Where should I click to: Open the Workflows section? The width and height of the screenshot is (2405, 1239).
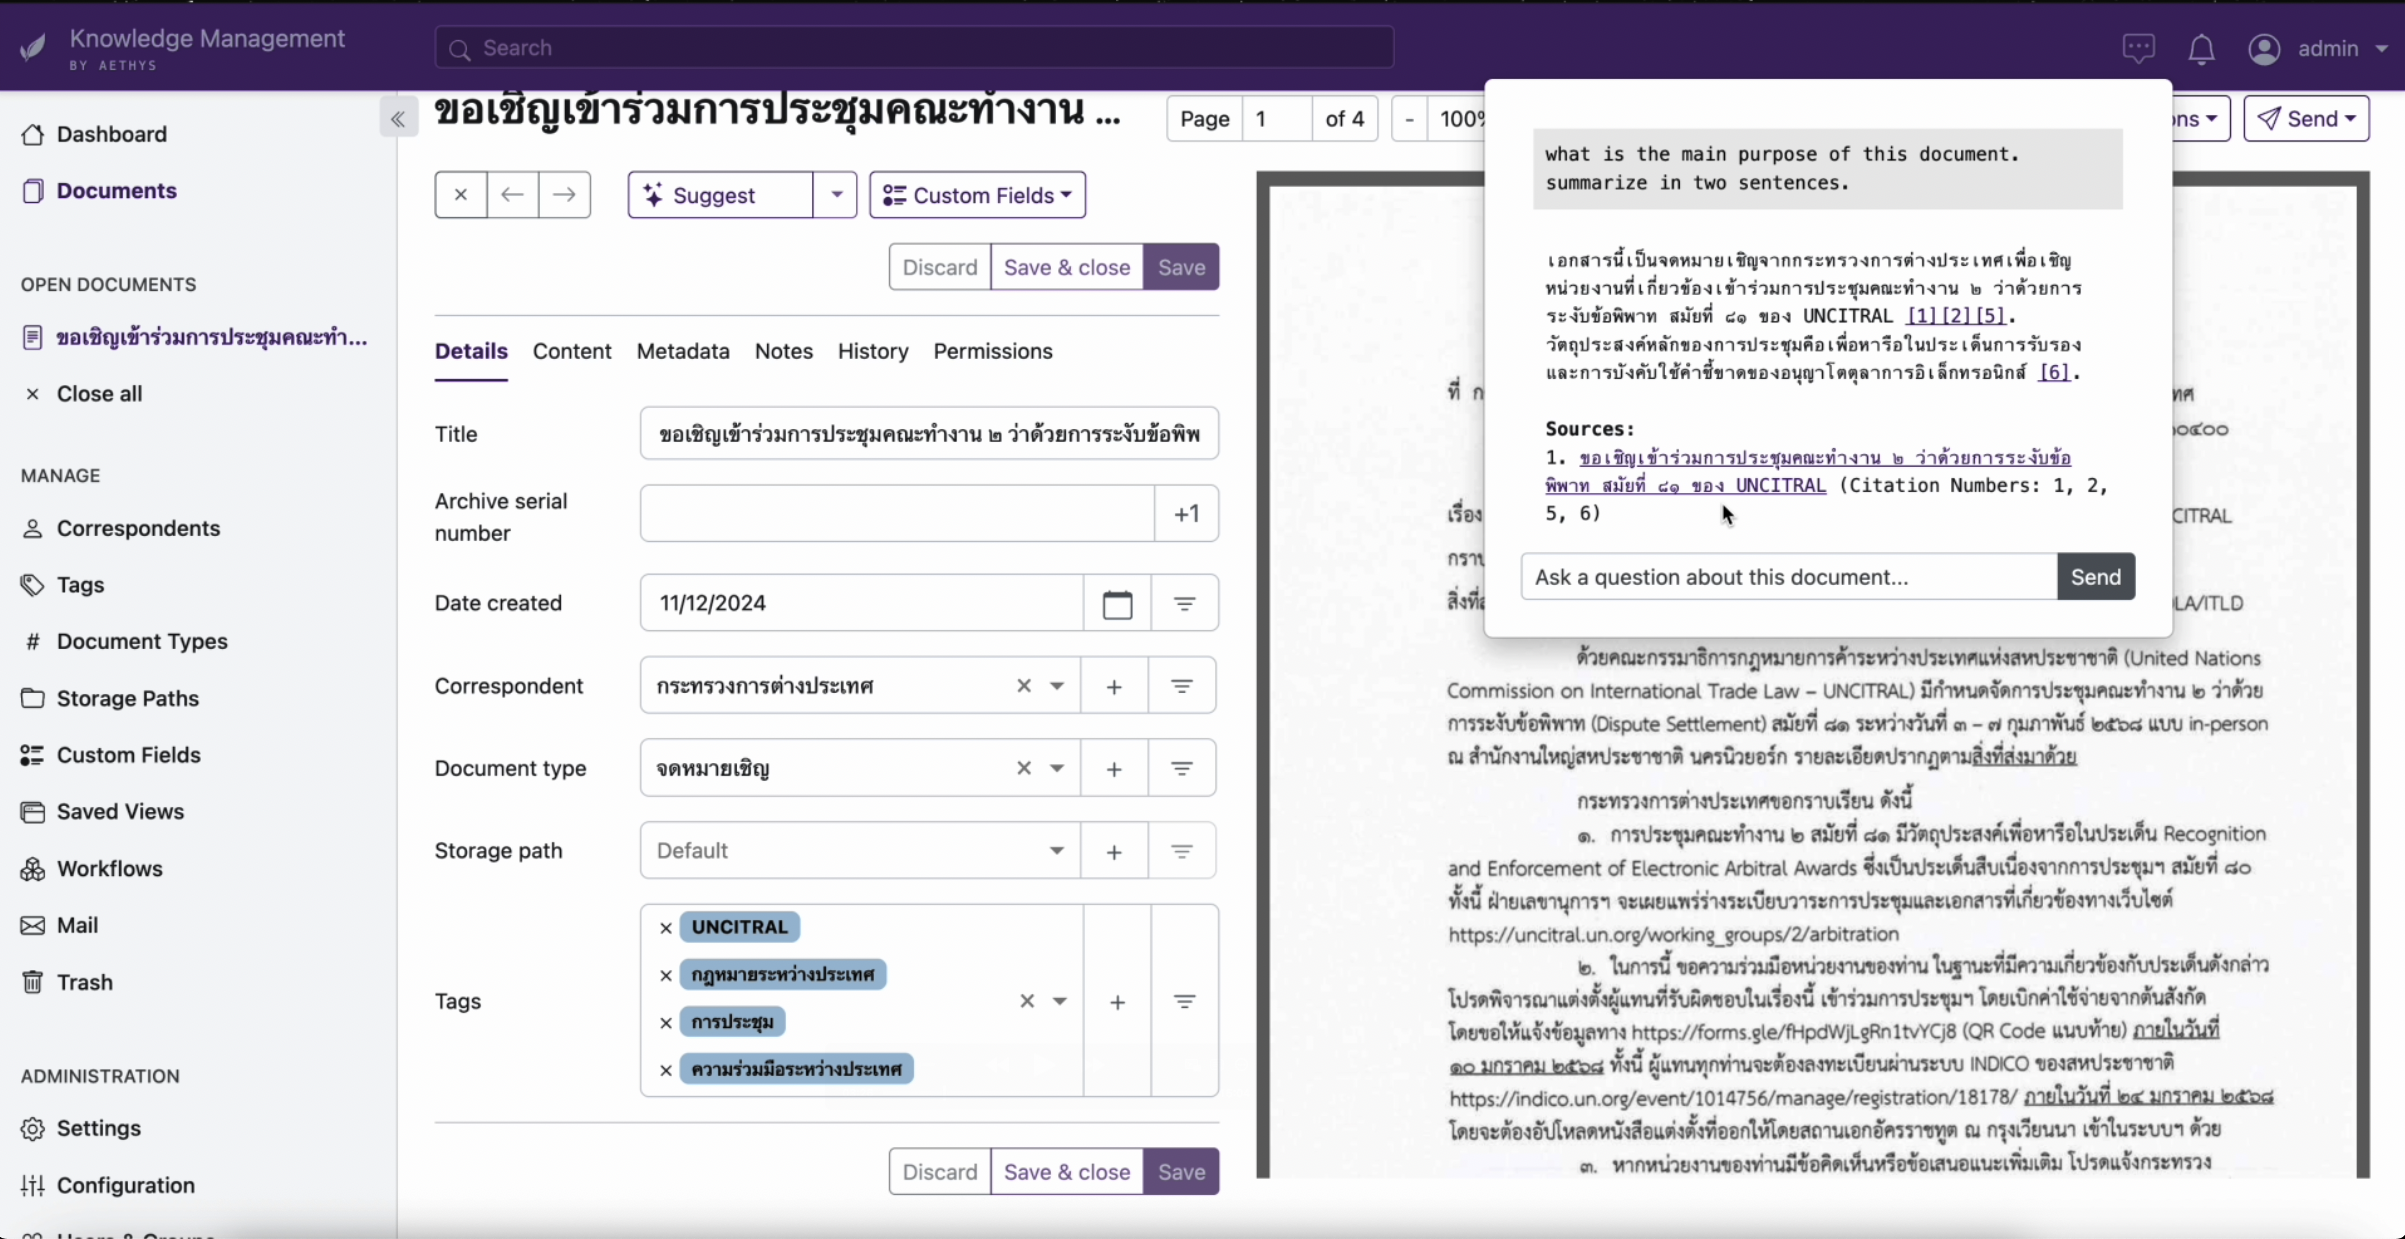tap(109, 868)
